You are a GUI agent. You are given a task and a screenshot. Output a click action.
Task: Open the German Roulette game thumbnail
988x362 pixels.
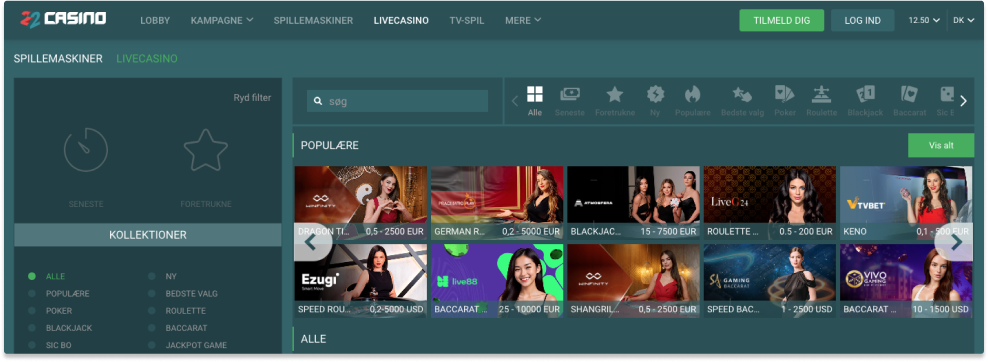[497, 203]
